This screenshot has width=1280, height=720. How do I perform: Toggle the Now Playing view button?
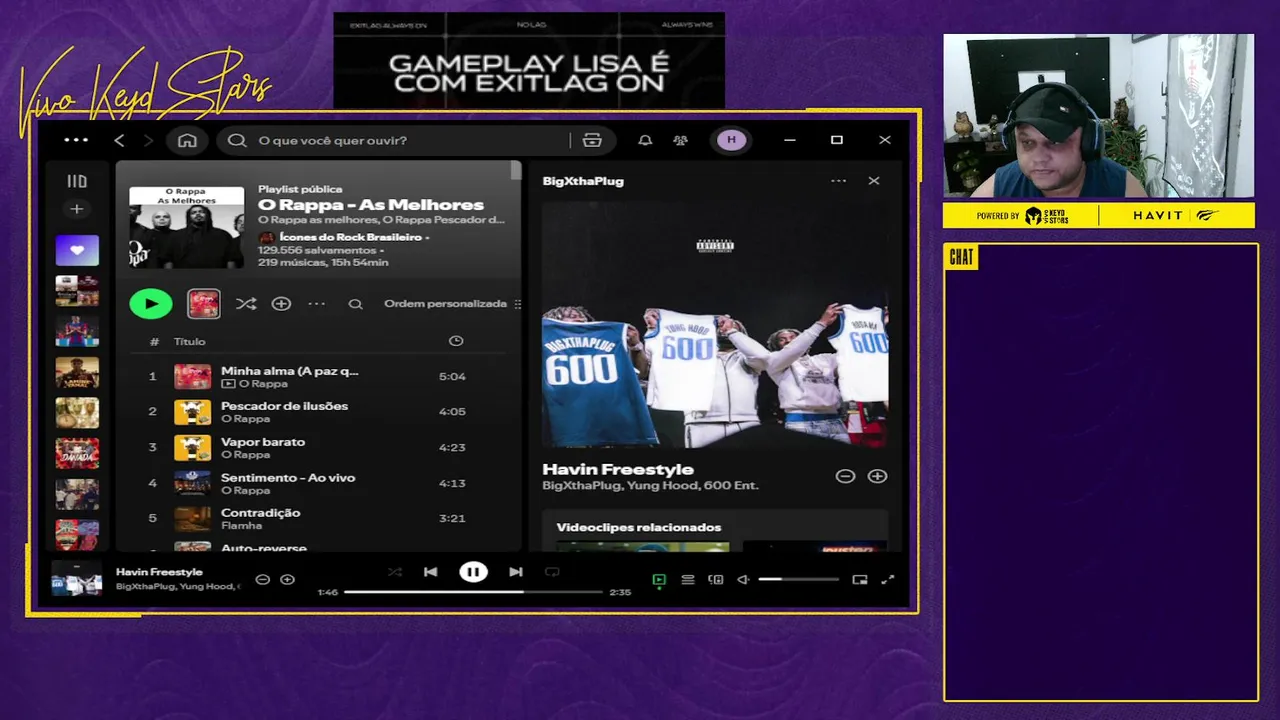coord(659,579)
